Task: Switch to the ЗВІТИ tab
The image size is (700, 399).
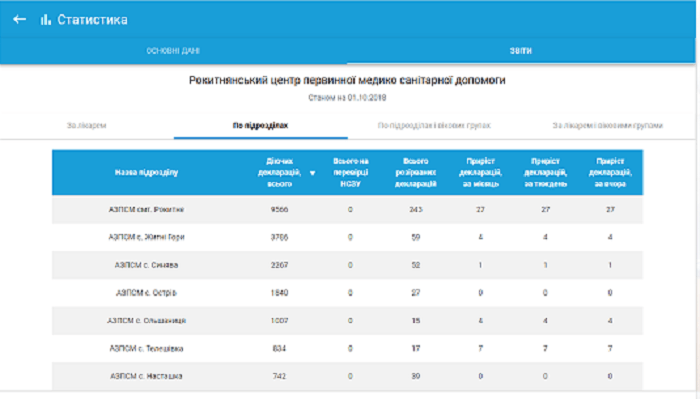Action: coord(521,51)
